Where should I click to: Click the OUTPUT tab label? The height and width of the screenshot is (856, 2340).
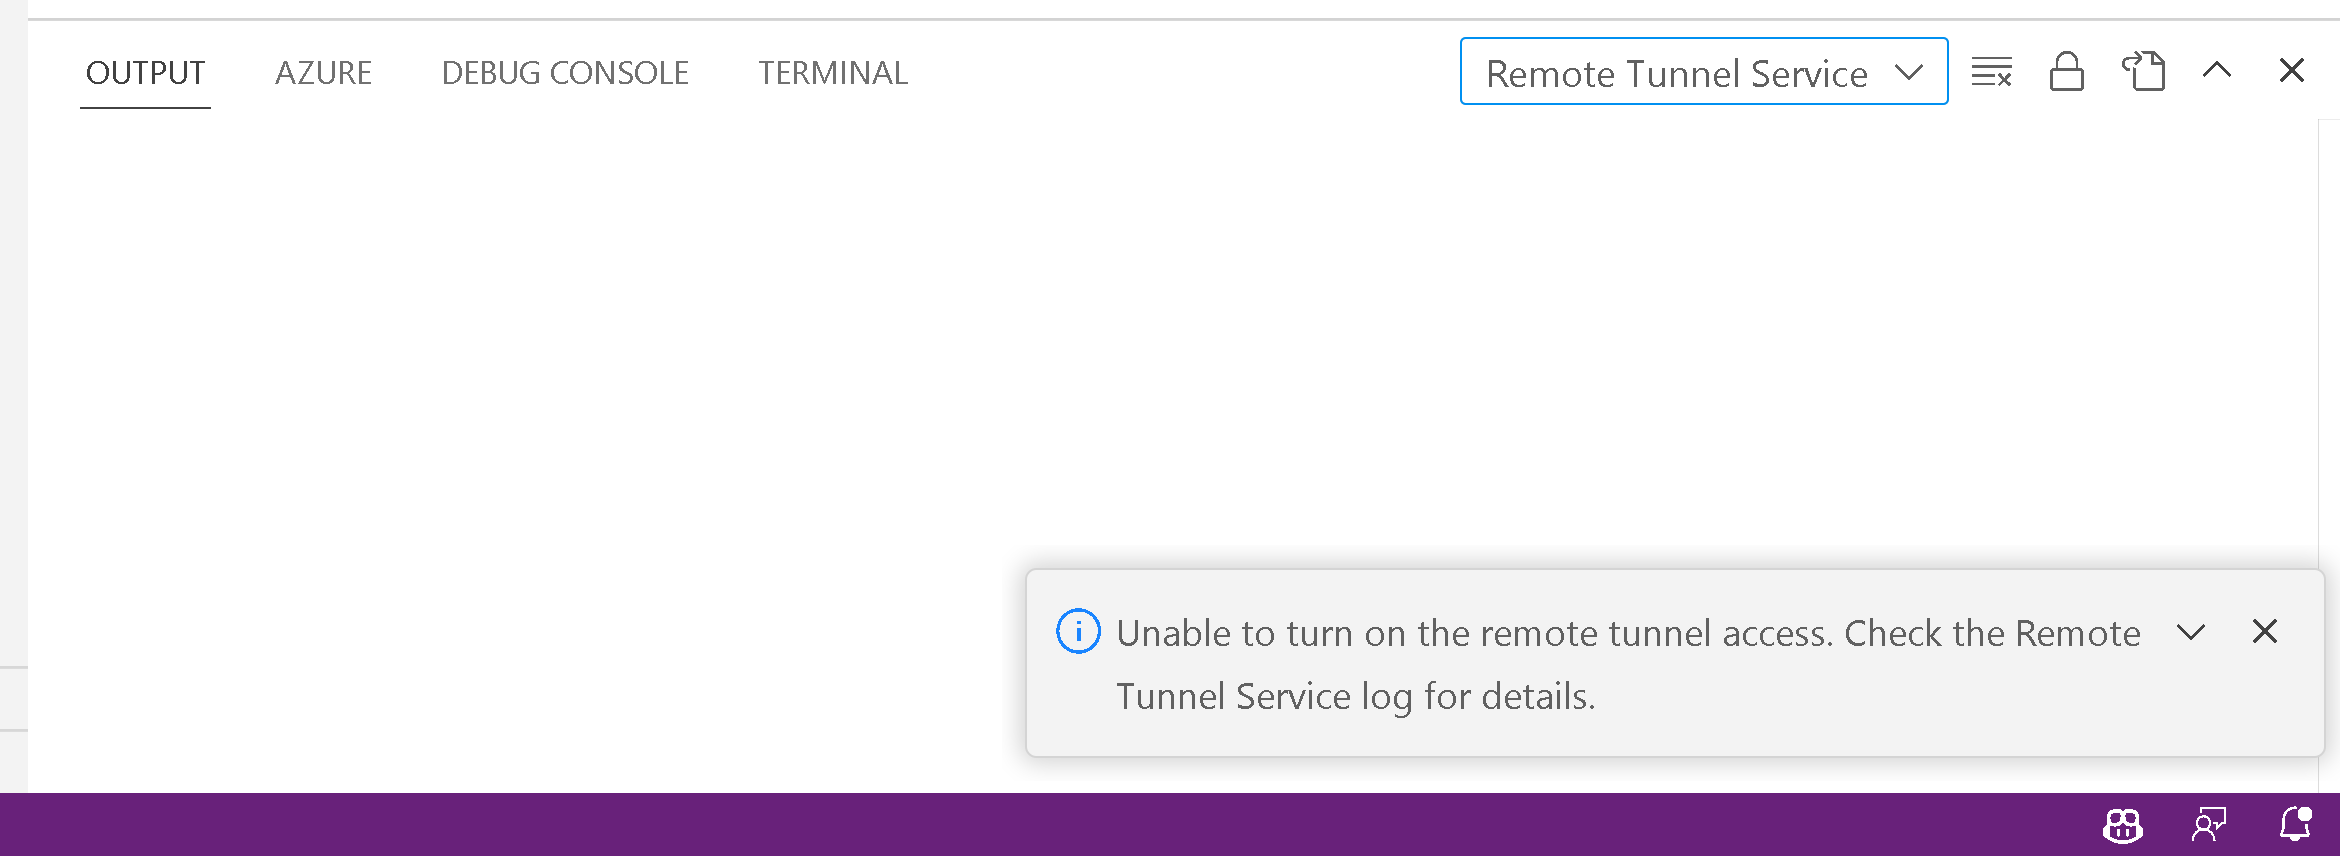coord(145,71)
